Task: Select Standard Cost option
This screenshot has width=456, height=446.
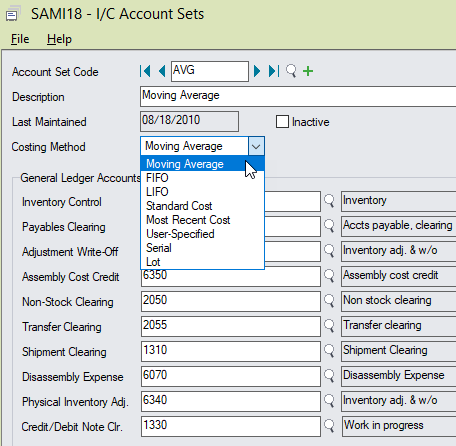Action: [x=202, y=206]
